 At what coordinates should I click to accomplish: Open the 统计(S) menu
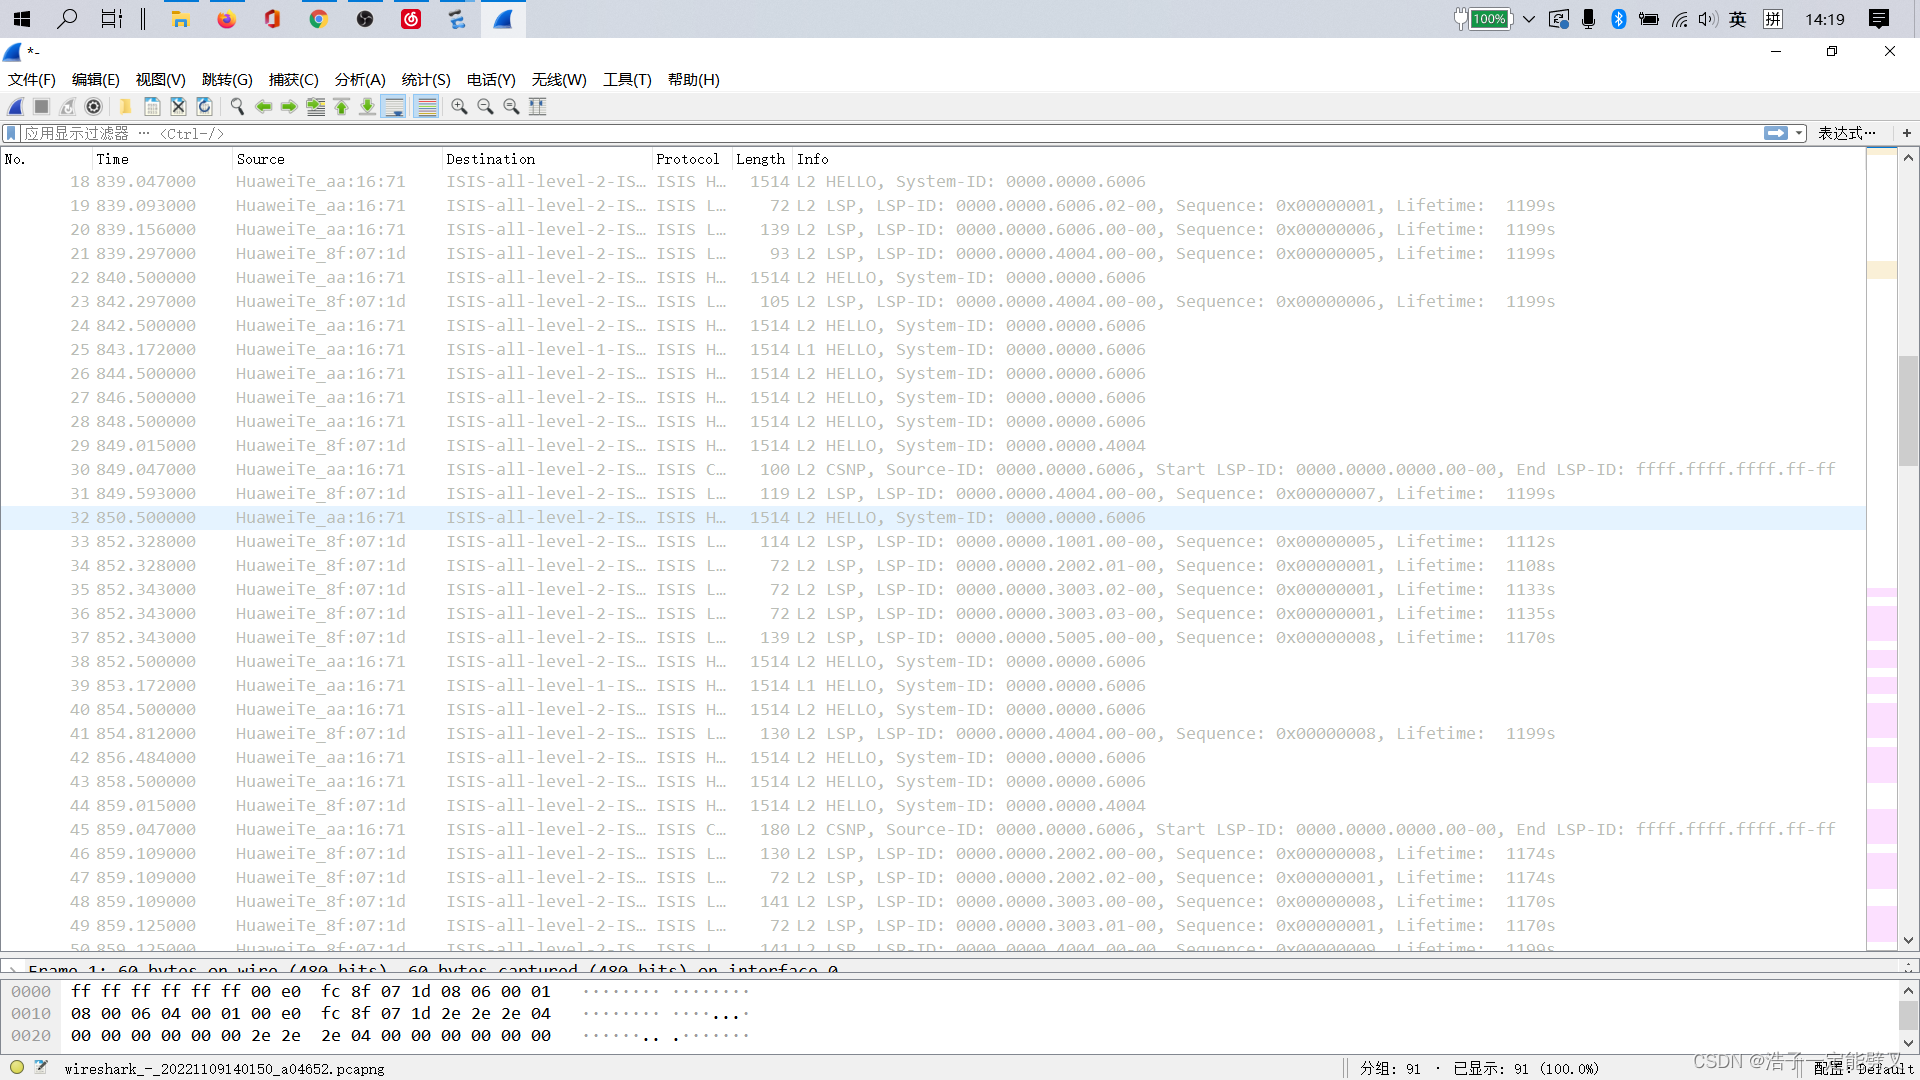pos(425,80)
